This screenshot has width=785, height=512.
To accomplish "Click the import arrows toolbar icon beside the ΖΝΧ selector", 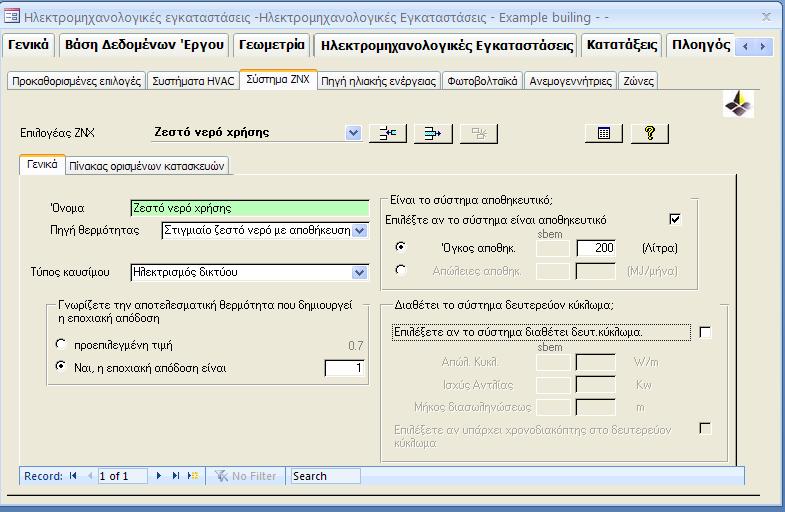I will pos(387,133).
